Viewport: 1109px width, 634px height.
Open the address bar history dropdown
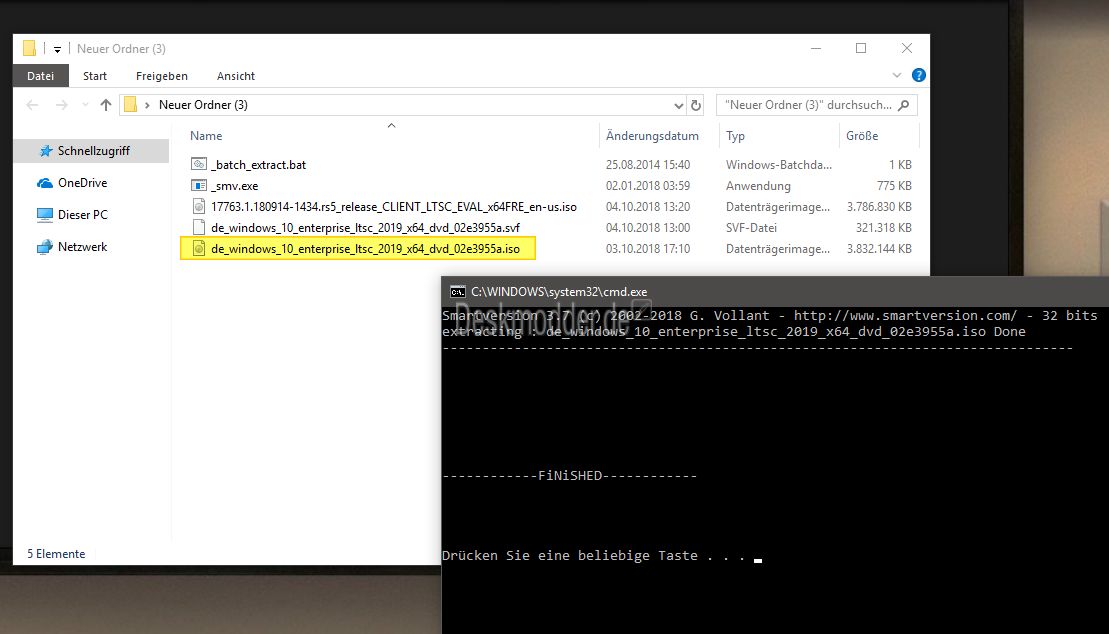coord(678,105)
